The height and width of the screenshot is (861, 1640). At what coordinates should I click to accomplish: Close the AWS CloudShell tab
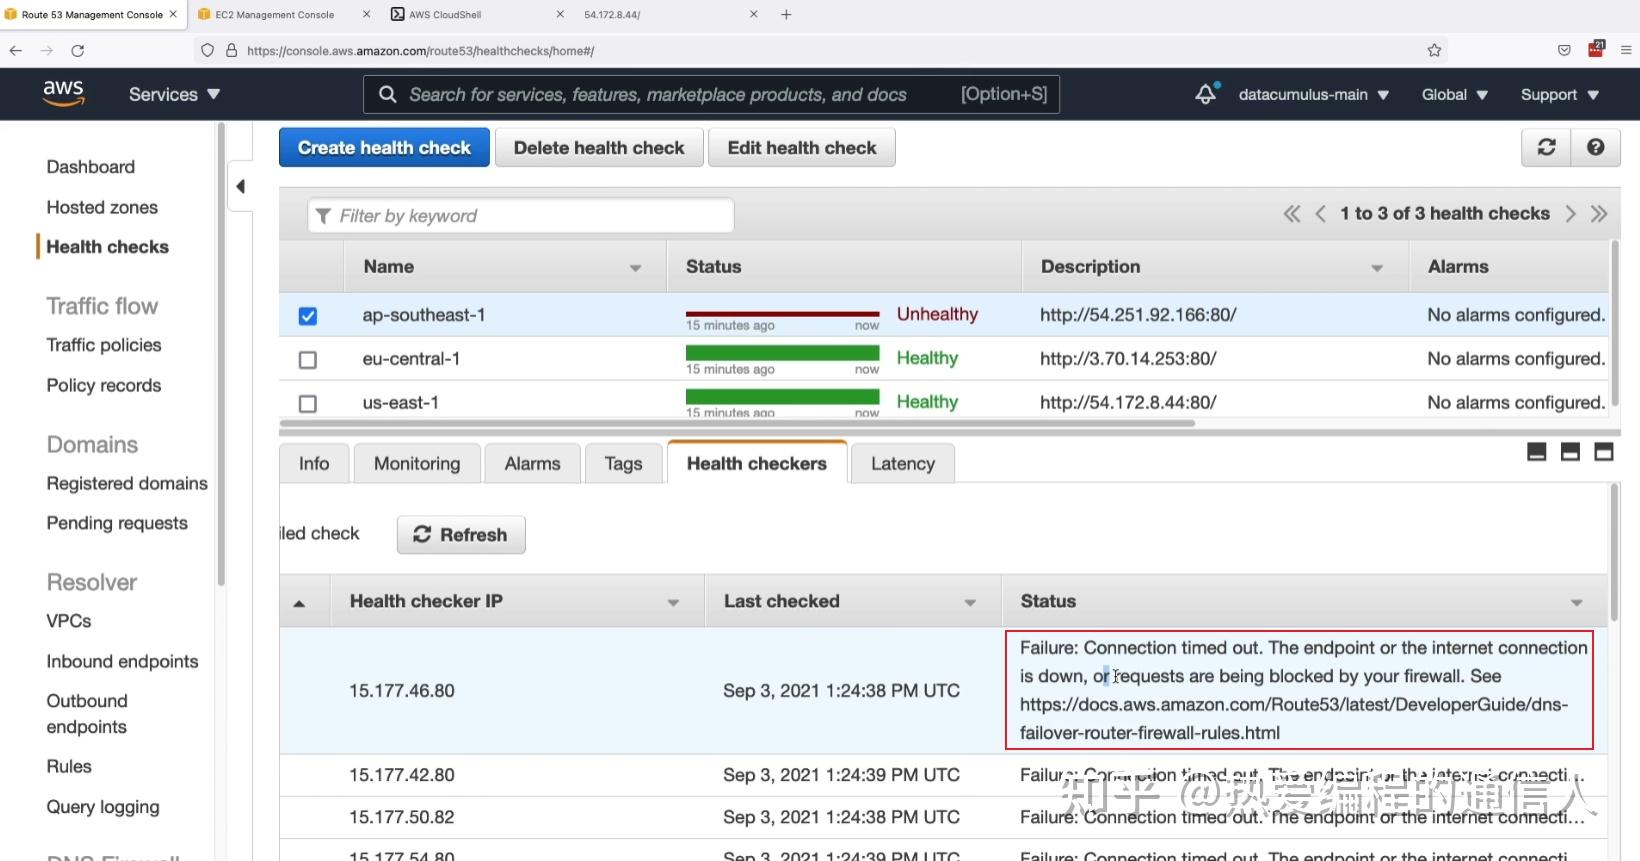(560, 14)
